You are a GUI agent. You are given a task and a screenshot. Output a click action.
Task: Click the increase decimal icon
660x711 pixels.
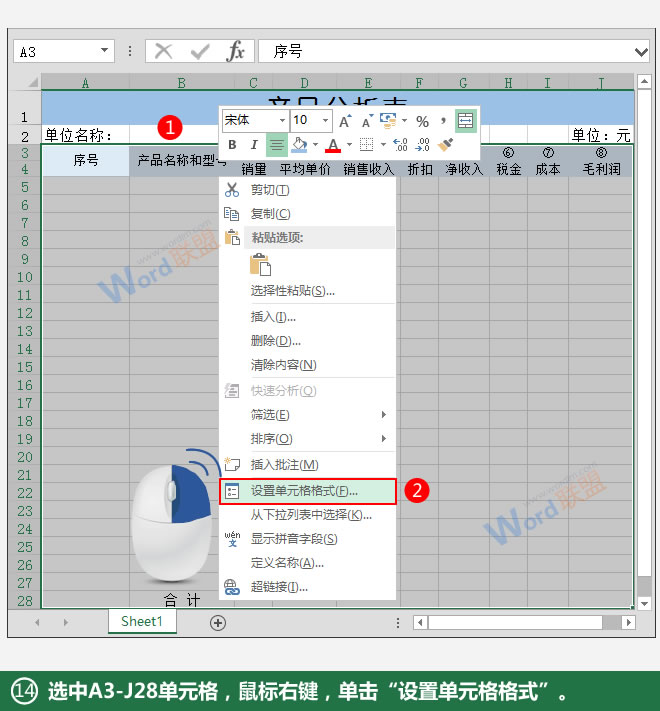click(400, 145)
